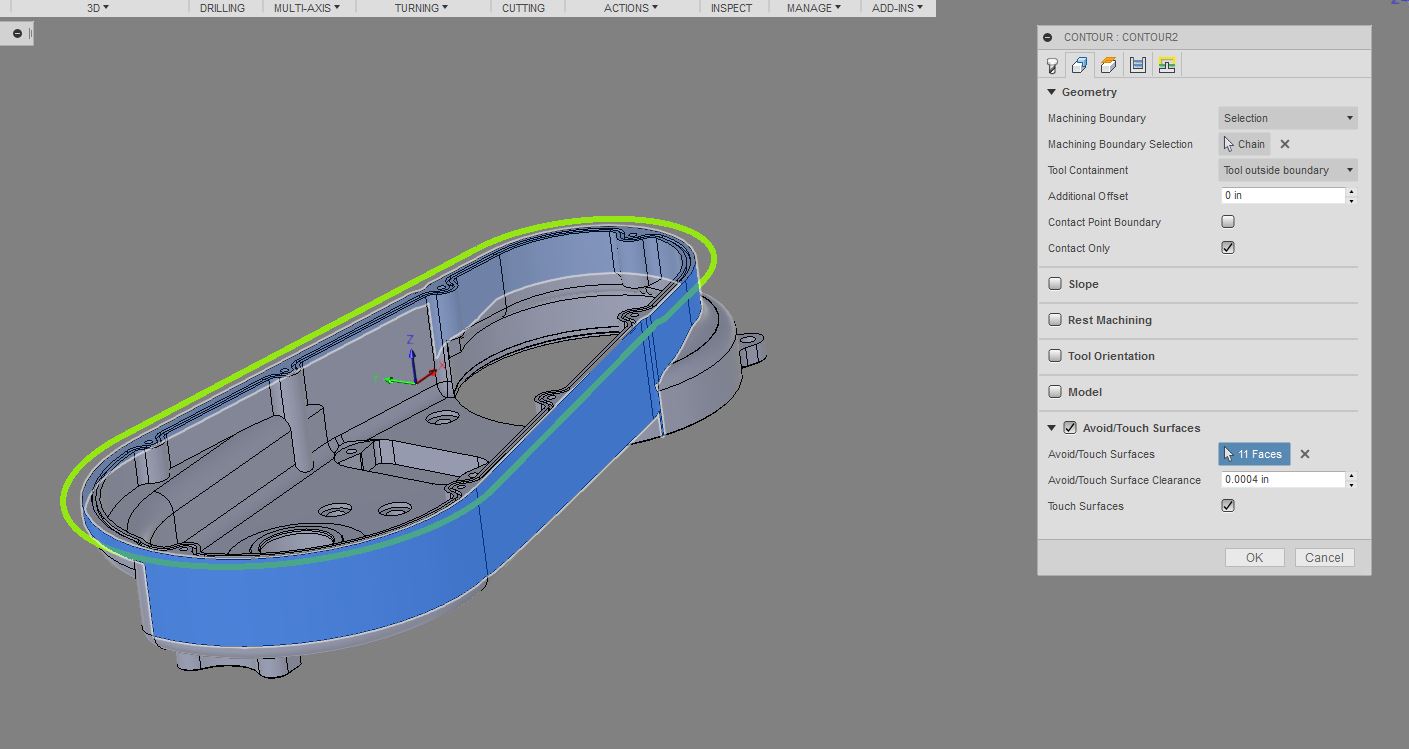The height and width of the screenshot is (749, 1409).
Task: Open the Tool Containment dropdown
Action: point(1287,169)
